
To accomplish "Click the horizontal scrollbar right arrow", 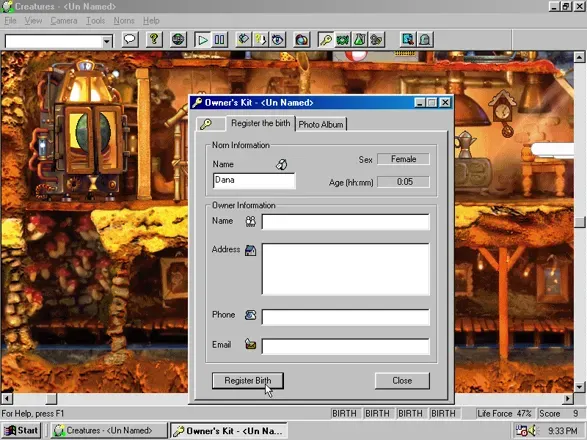I will [x=568, y=398].
